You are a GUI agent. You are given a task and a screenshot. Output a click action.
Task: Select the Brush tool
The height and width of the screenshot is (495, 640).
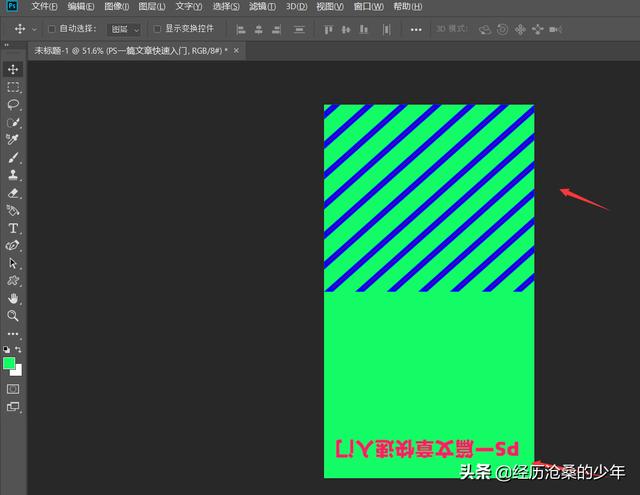13,158
